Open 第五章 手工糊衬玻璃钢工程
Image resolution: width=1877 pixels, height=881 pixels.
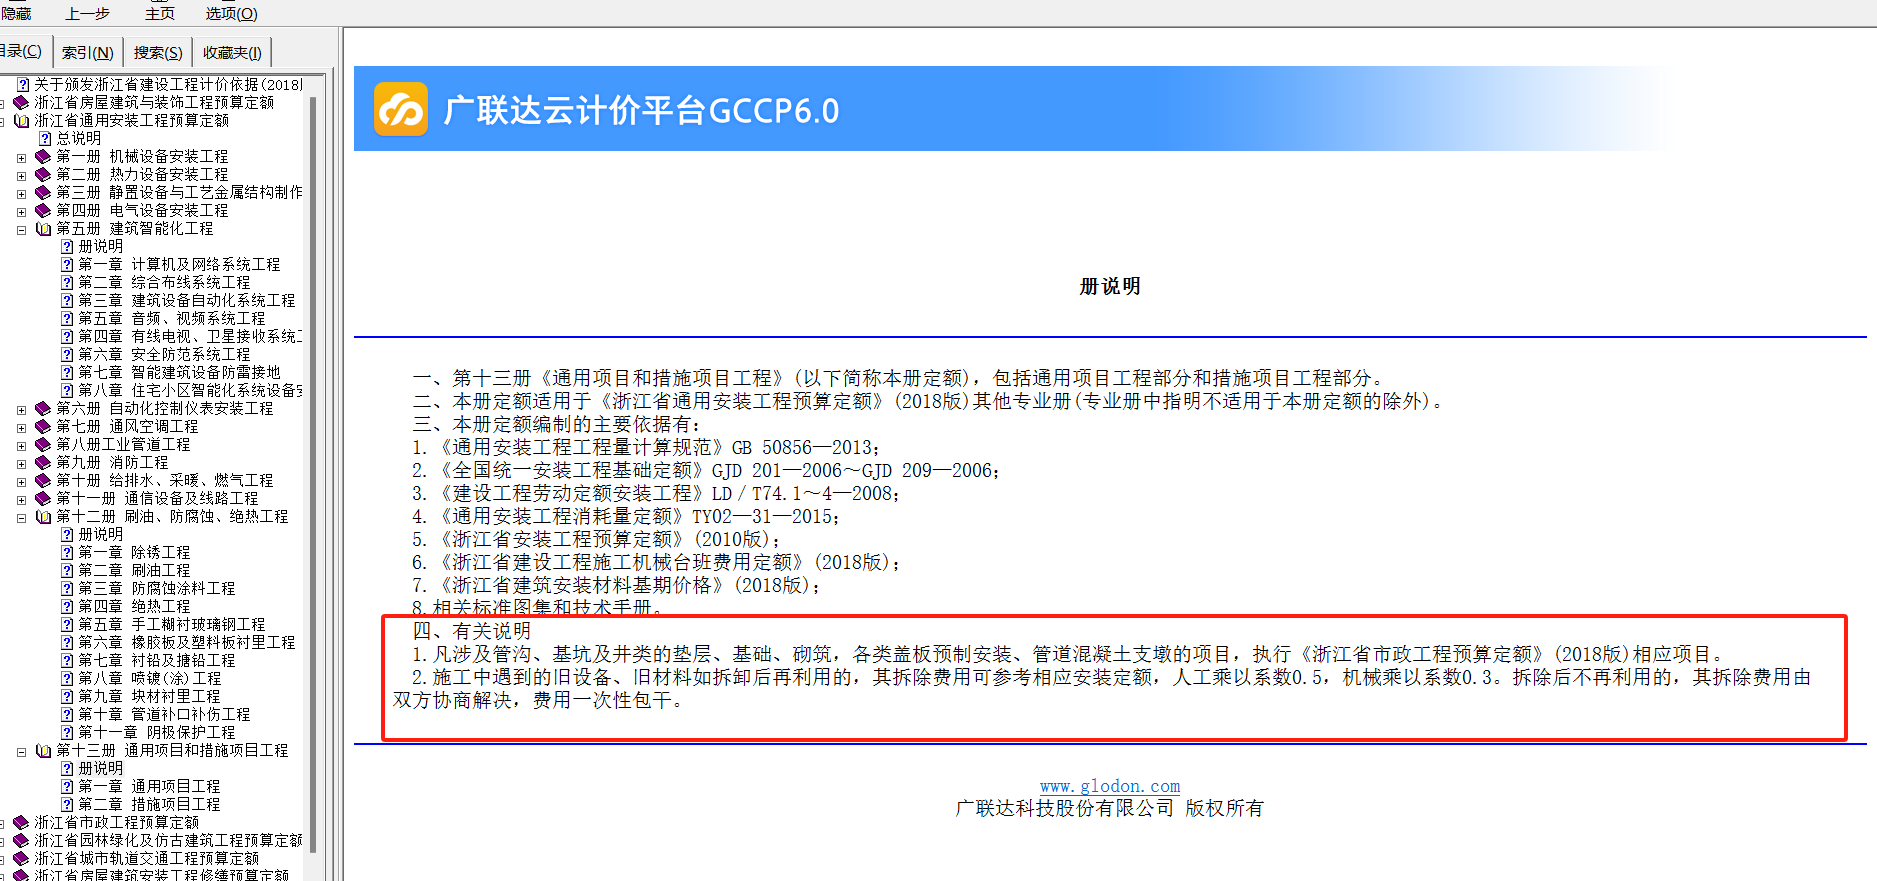(x=172, y=624)
